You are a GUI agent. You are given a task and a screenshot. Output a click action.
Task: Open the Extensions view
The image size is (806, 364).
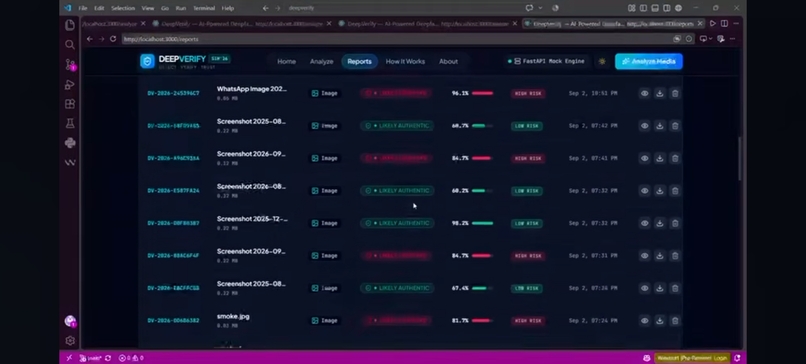pyautogui.click(x=70, y=104)
